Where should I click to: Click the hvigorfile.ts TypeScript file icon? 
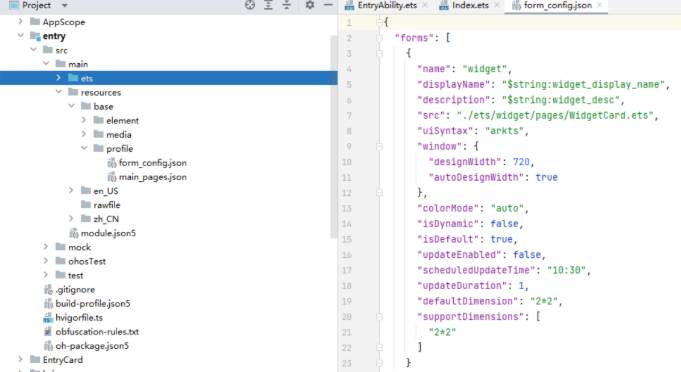click(48, 318)
